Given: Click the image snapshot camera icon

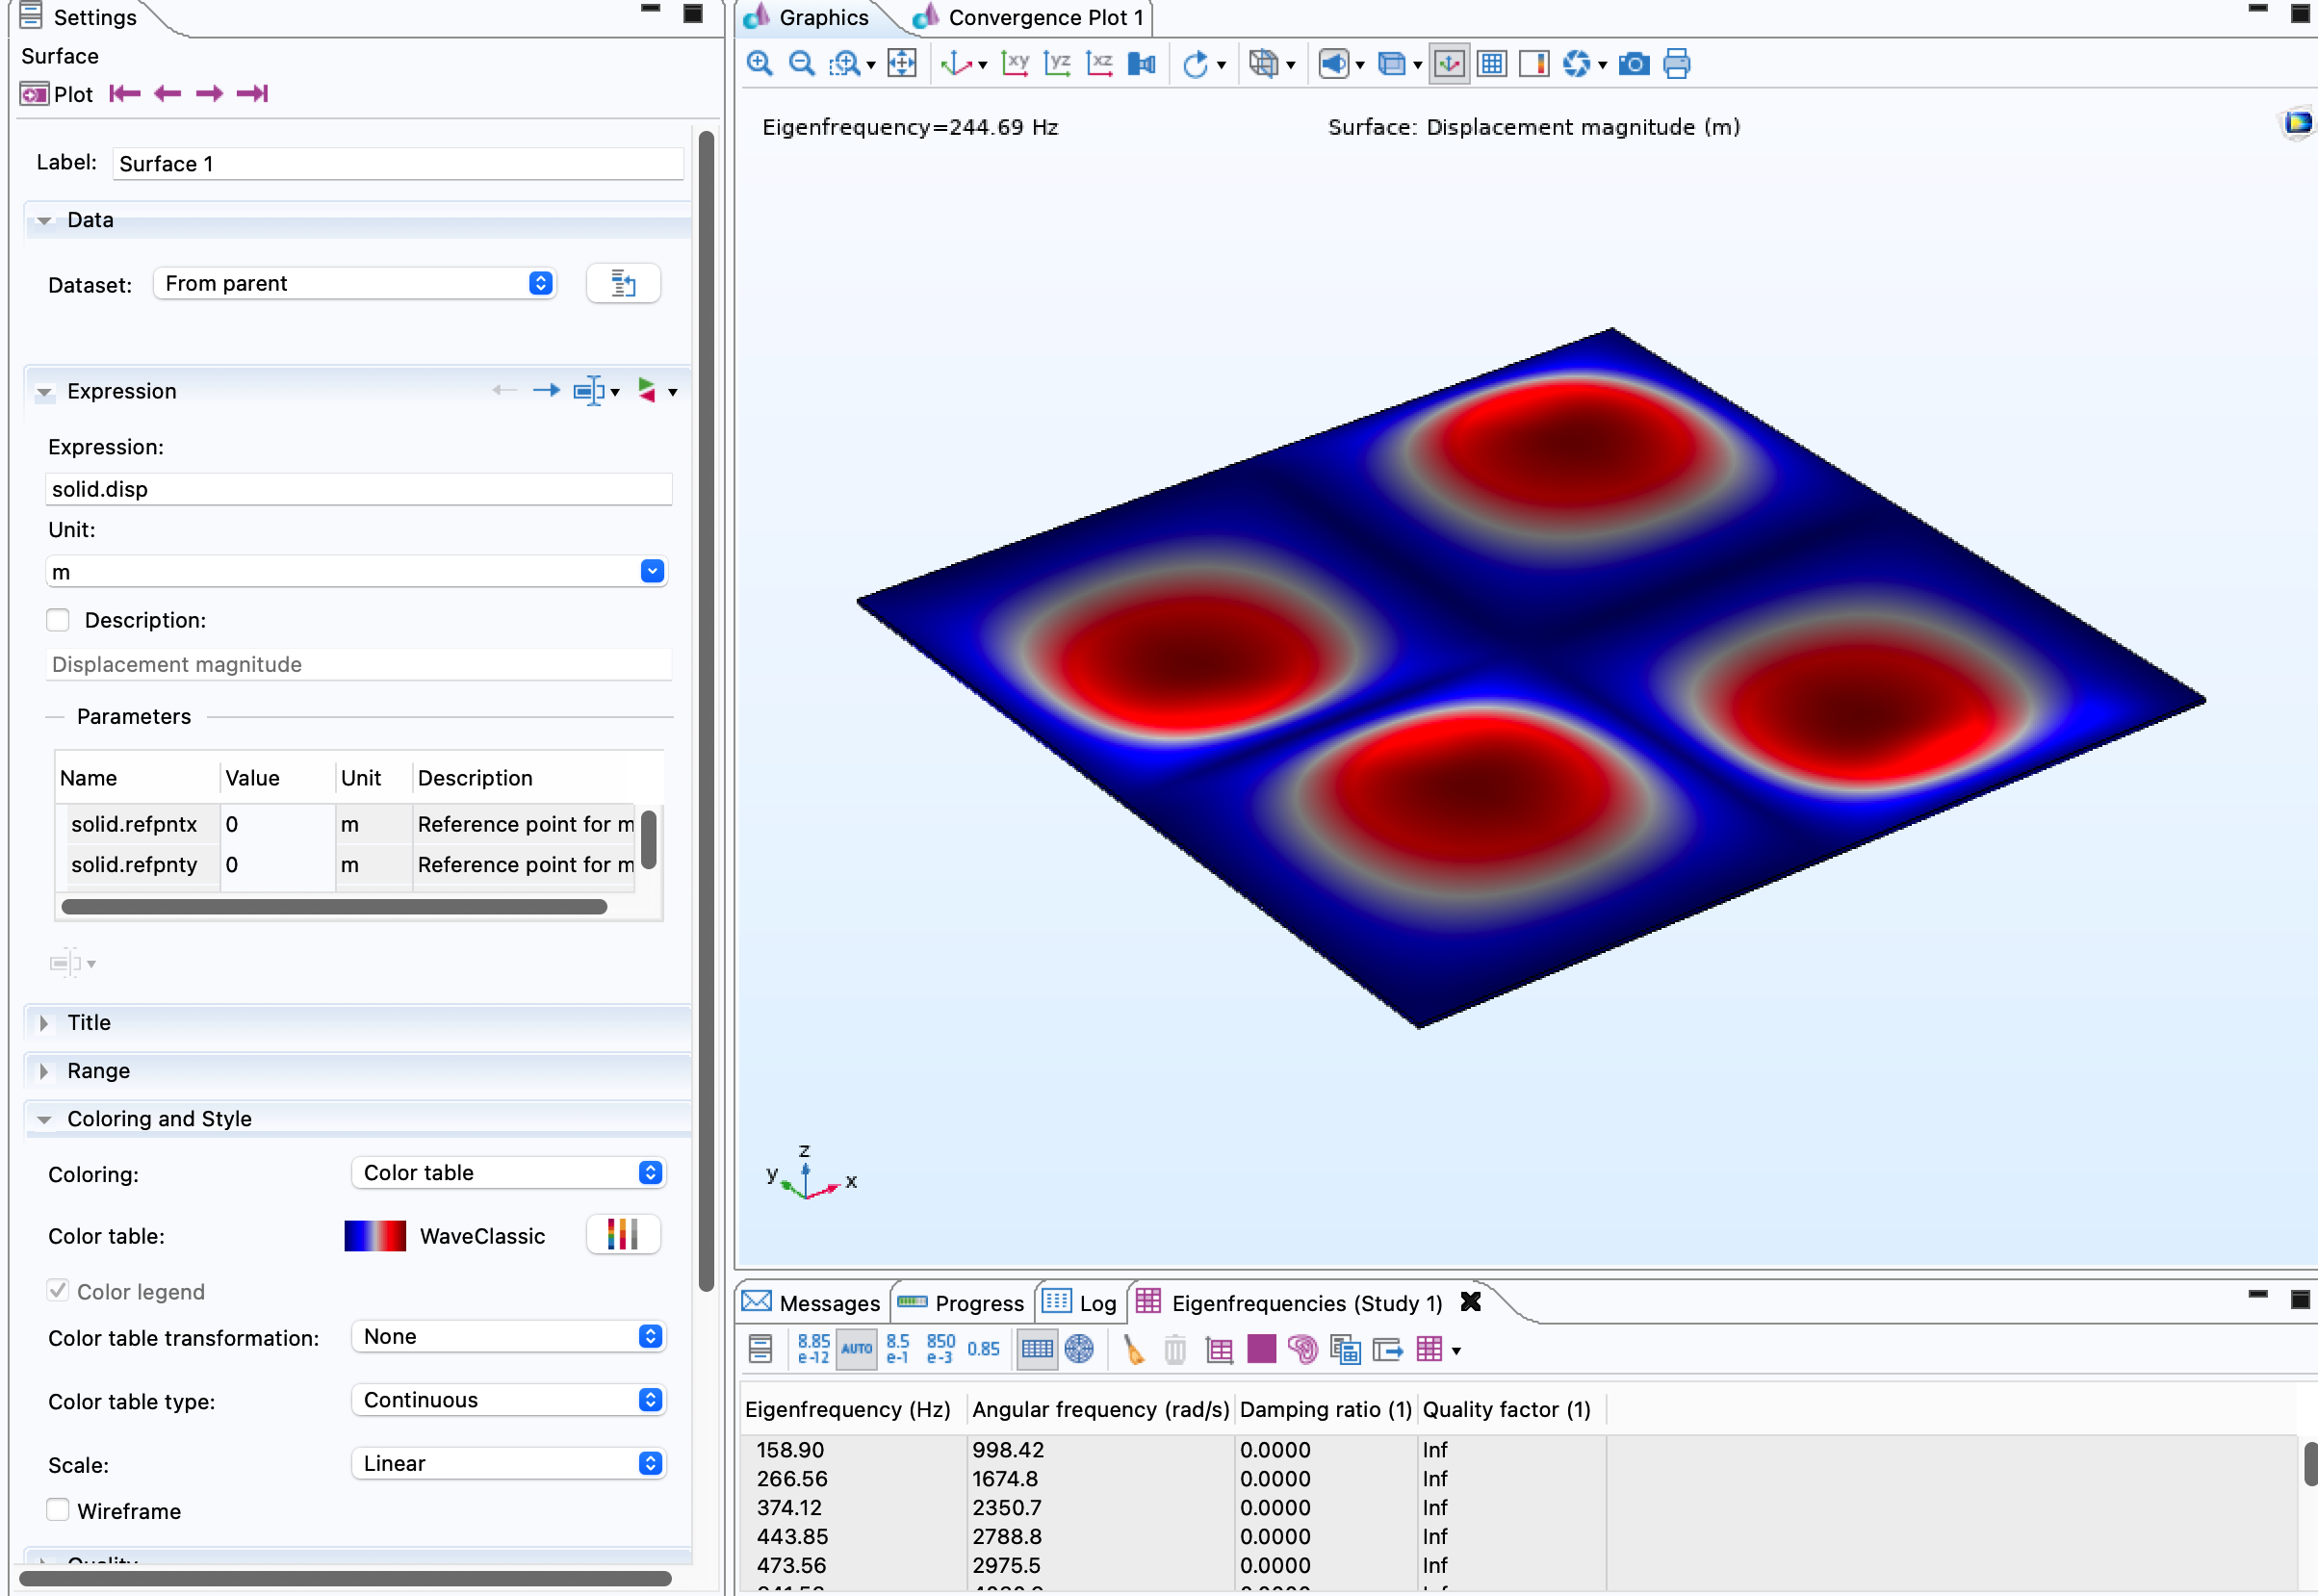Looking at the screenshot, I should [1634, 64].
